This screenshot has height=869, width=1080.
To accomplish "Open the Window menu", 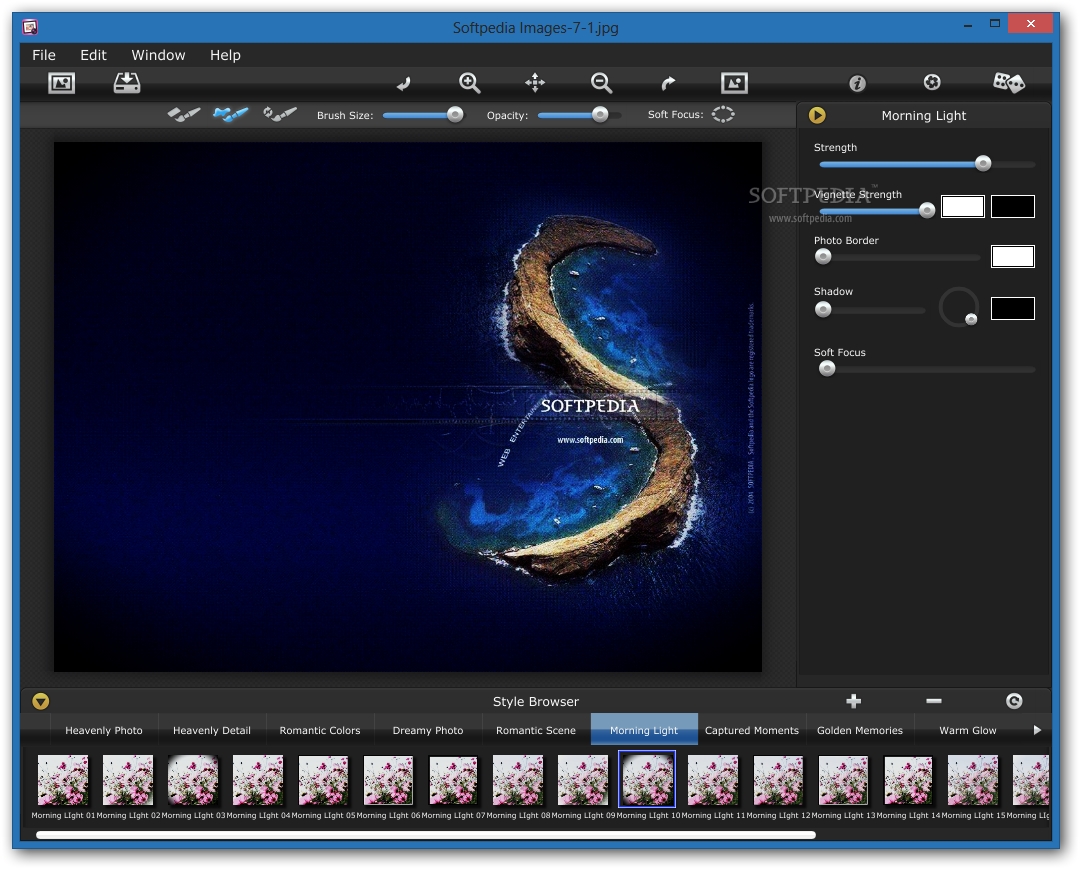I will coord(158,55).
